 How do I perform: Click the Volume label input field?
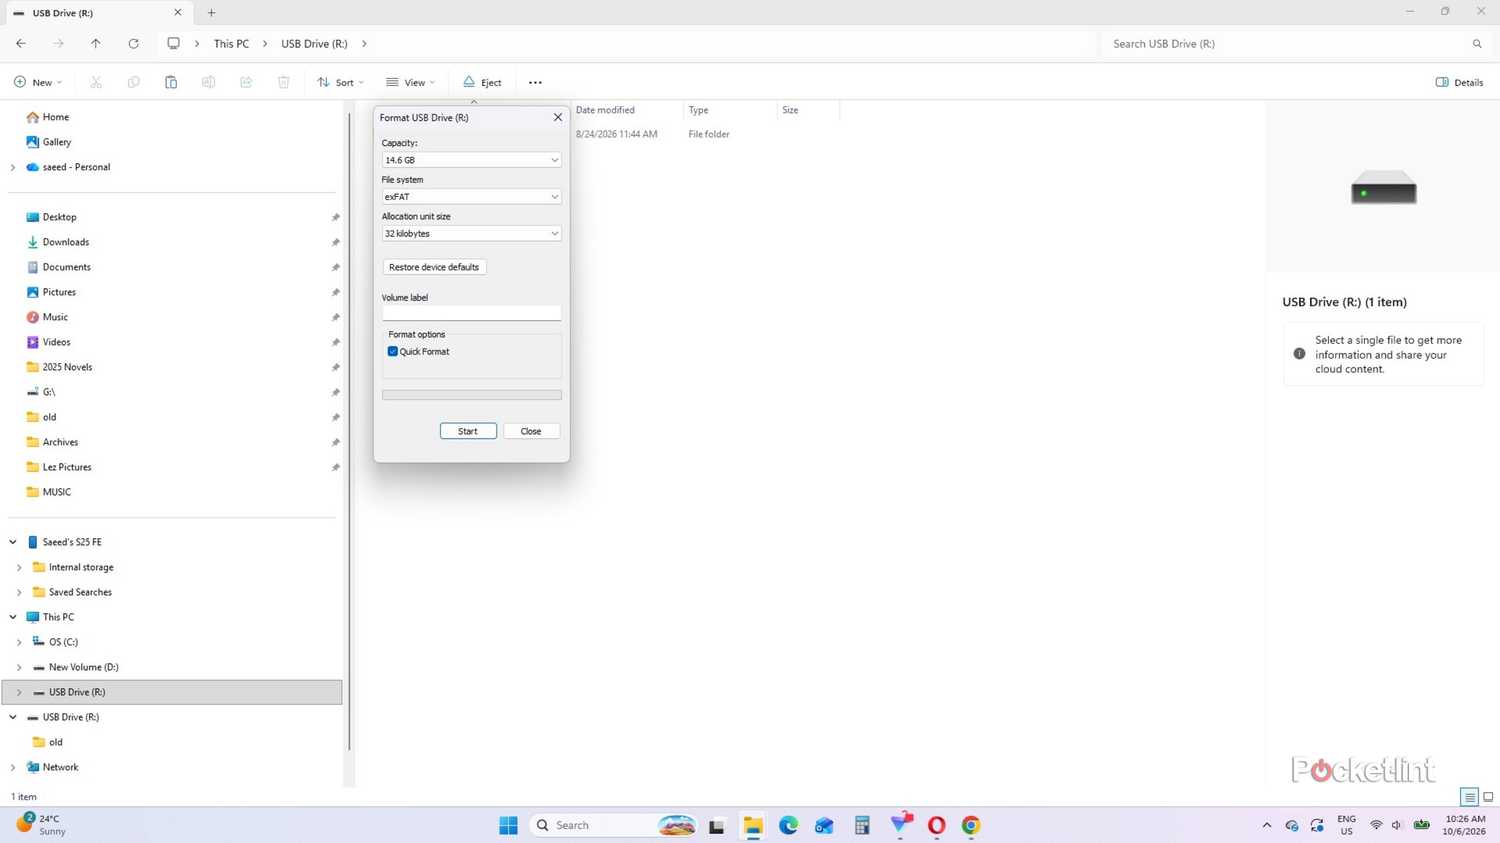click(x=471, y=313)
